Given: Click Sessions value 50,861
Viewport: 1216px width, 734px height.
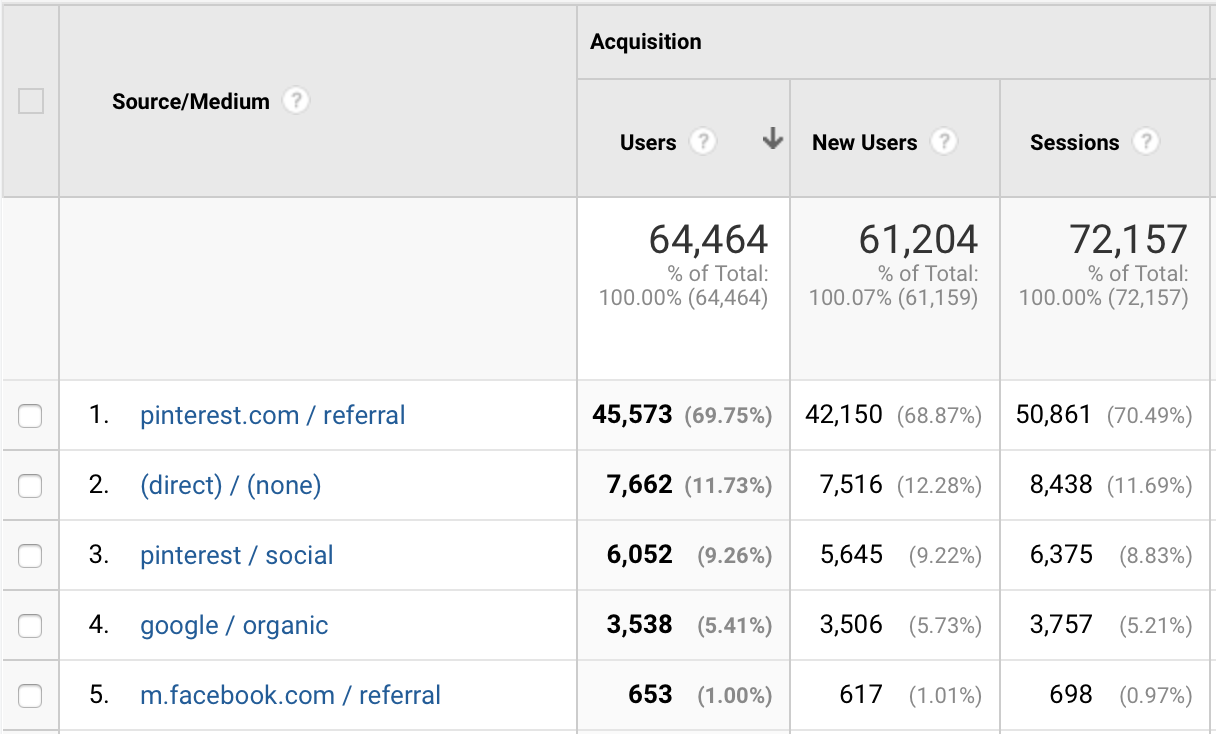Looking at the screenshot, I should 1054,415.
